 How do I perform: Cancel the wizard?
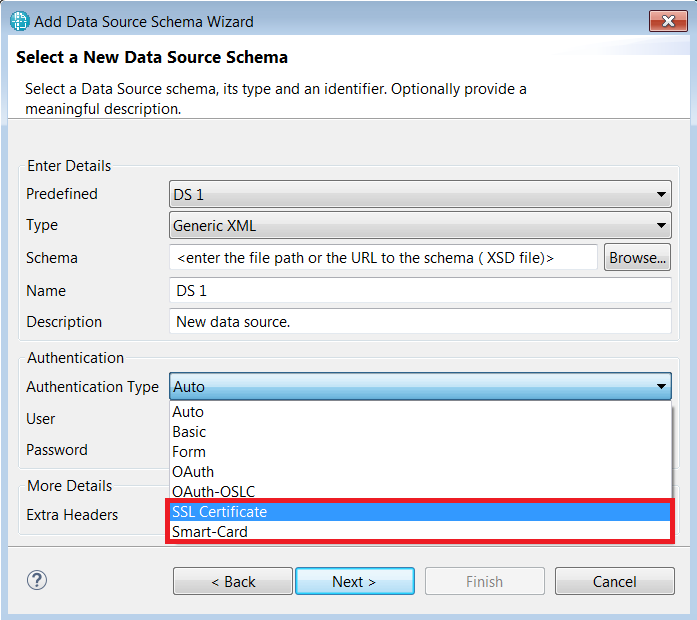[x=614, y=581]
